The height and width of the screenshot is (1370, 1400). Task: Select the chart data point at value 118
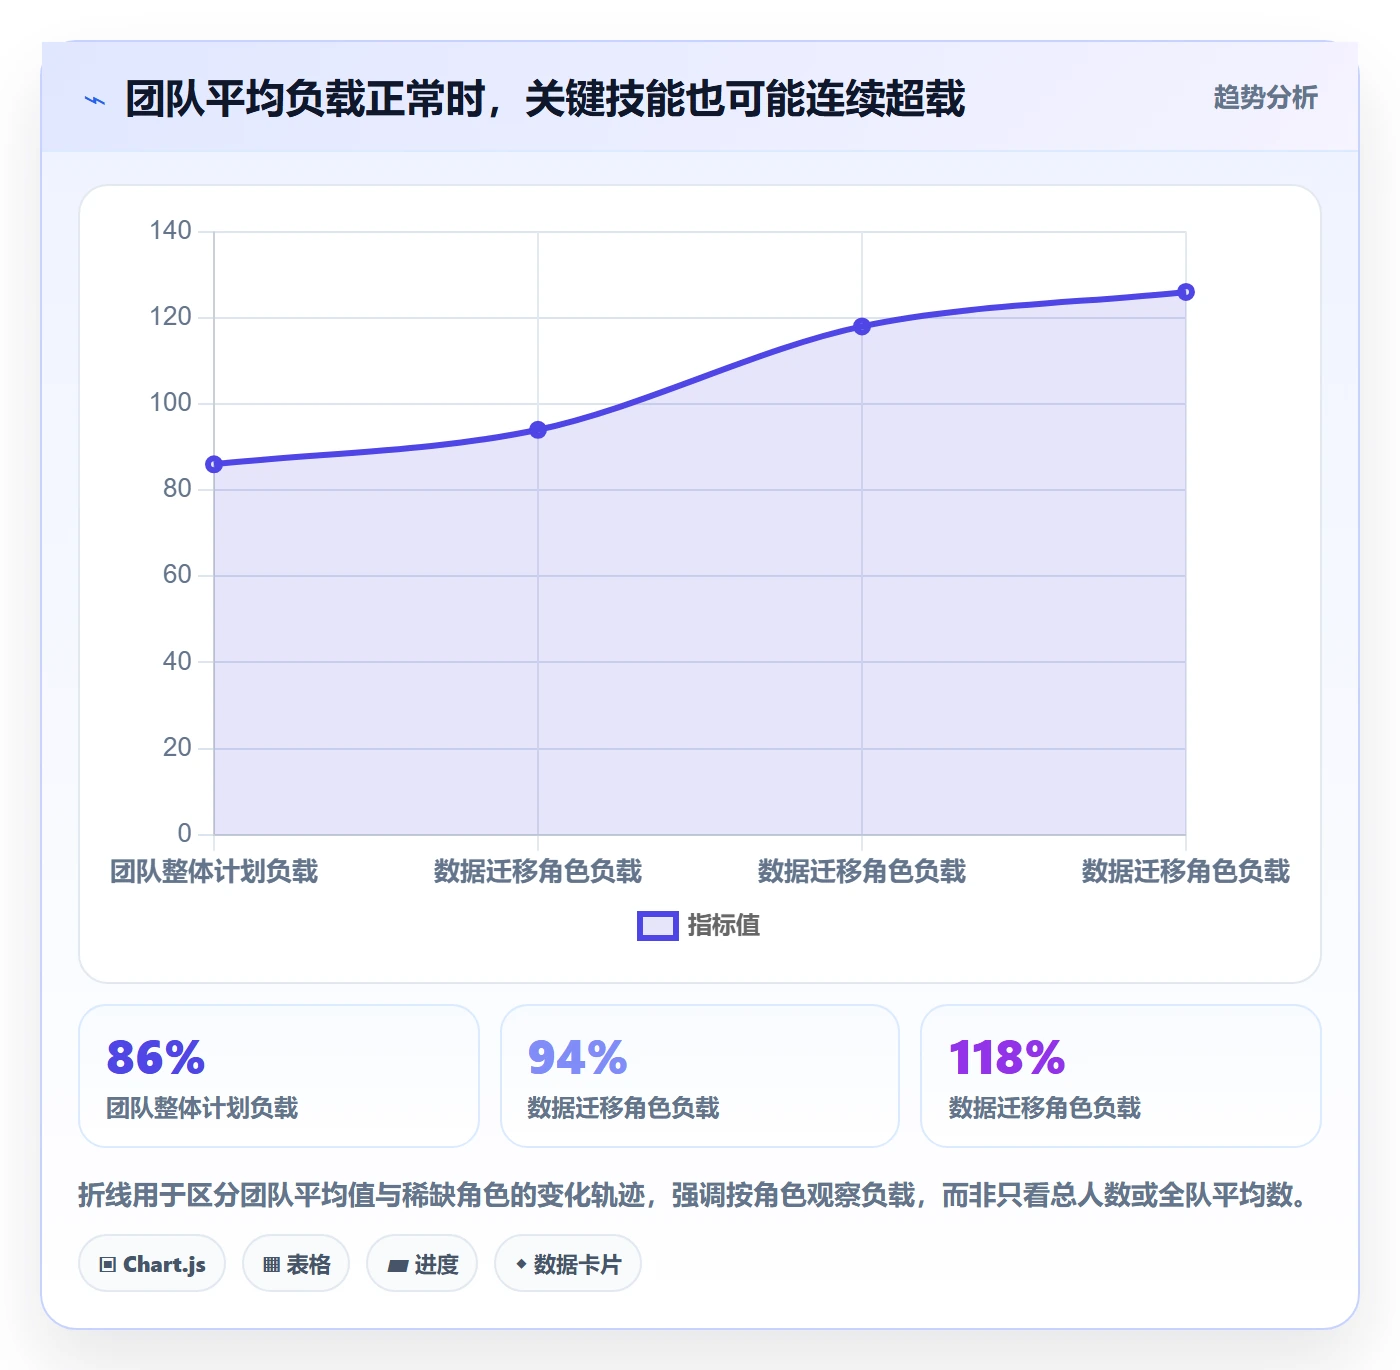point(862,326)
